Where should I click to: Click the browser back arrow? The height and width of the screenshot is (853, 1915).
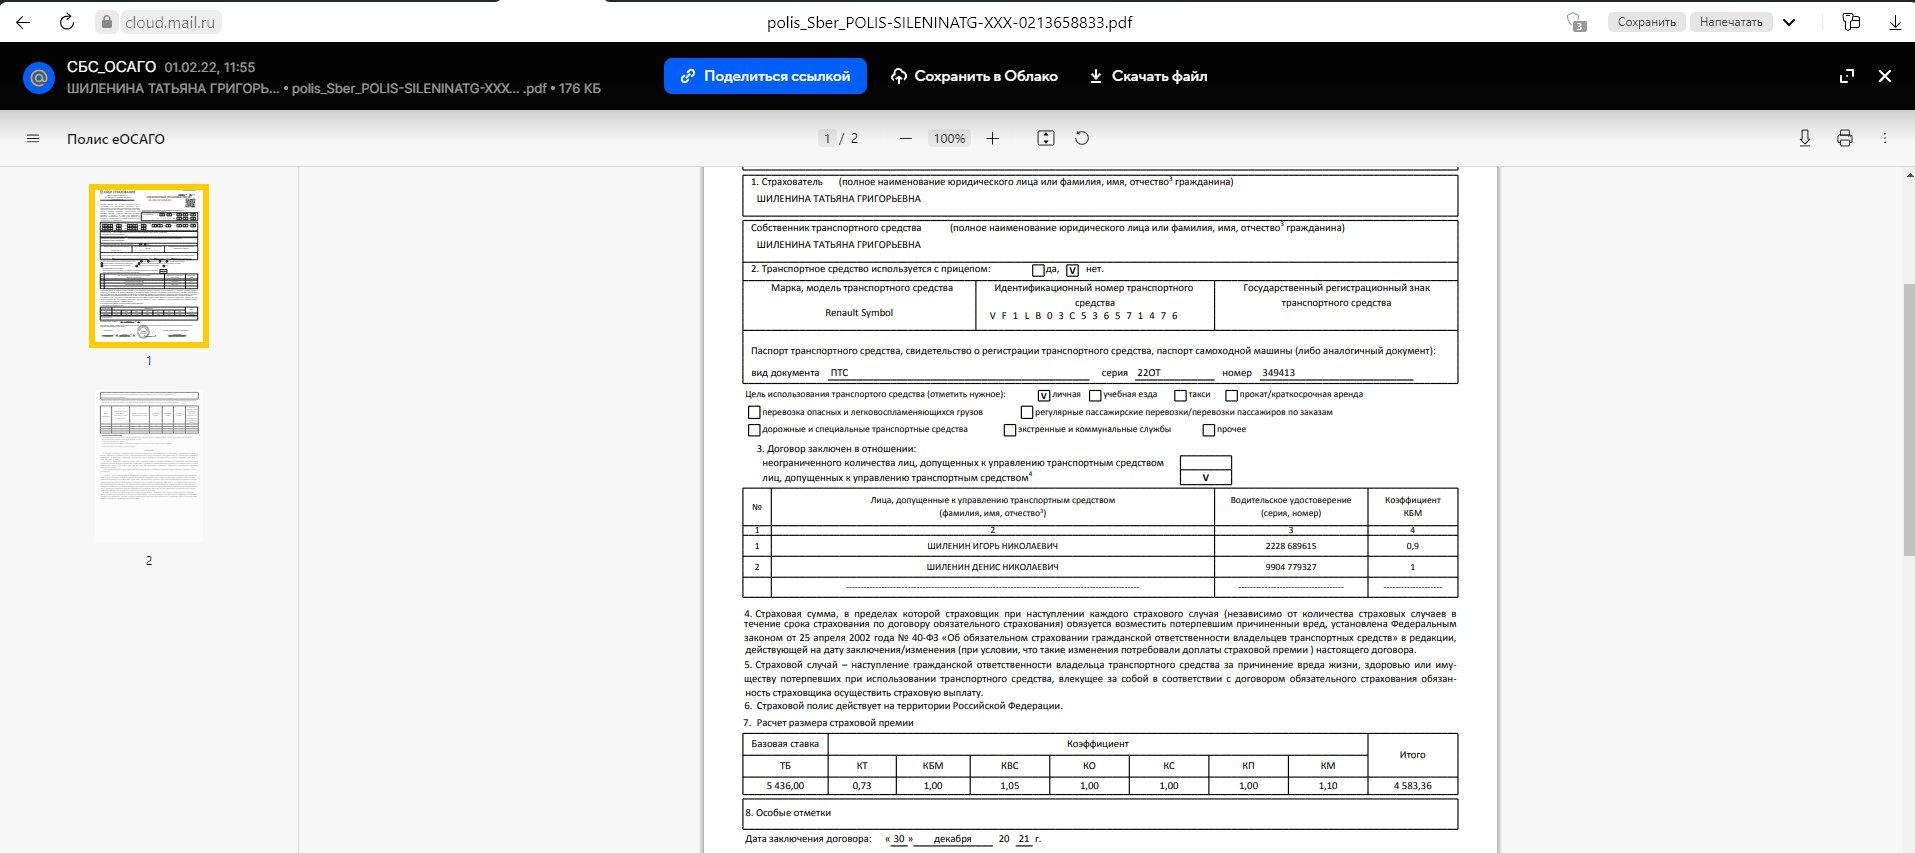23,22
